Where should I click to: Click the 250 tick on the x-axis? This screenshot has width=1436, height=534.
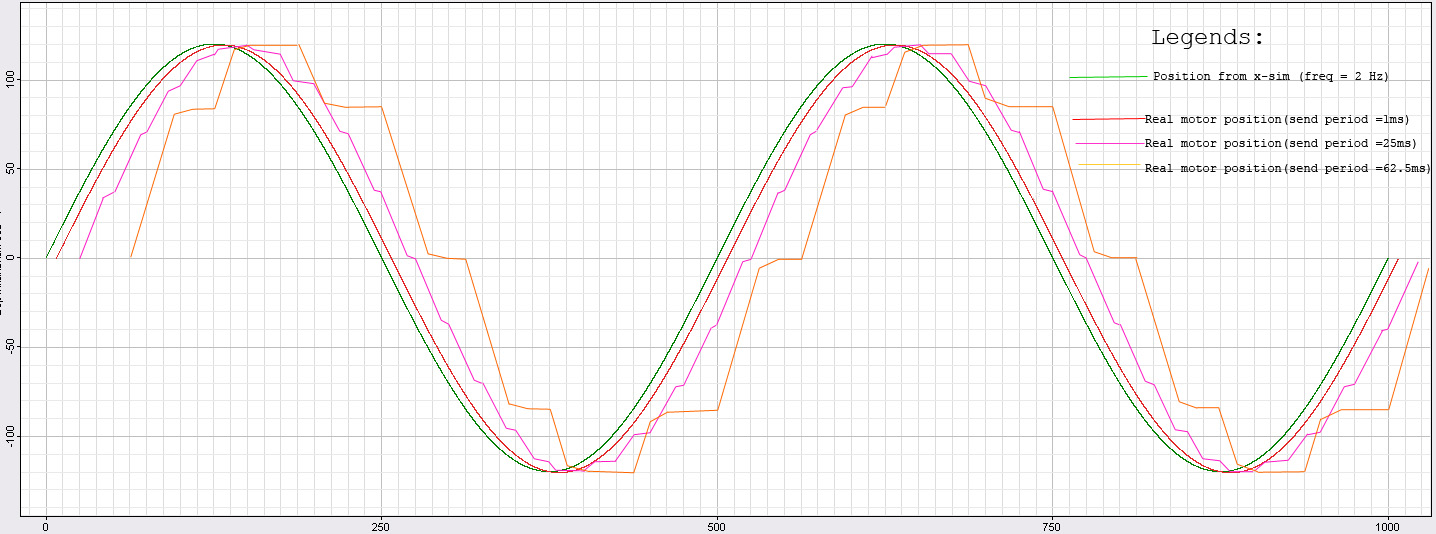[x=381, y=525]
